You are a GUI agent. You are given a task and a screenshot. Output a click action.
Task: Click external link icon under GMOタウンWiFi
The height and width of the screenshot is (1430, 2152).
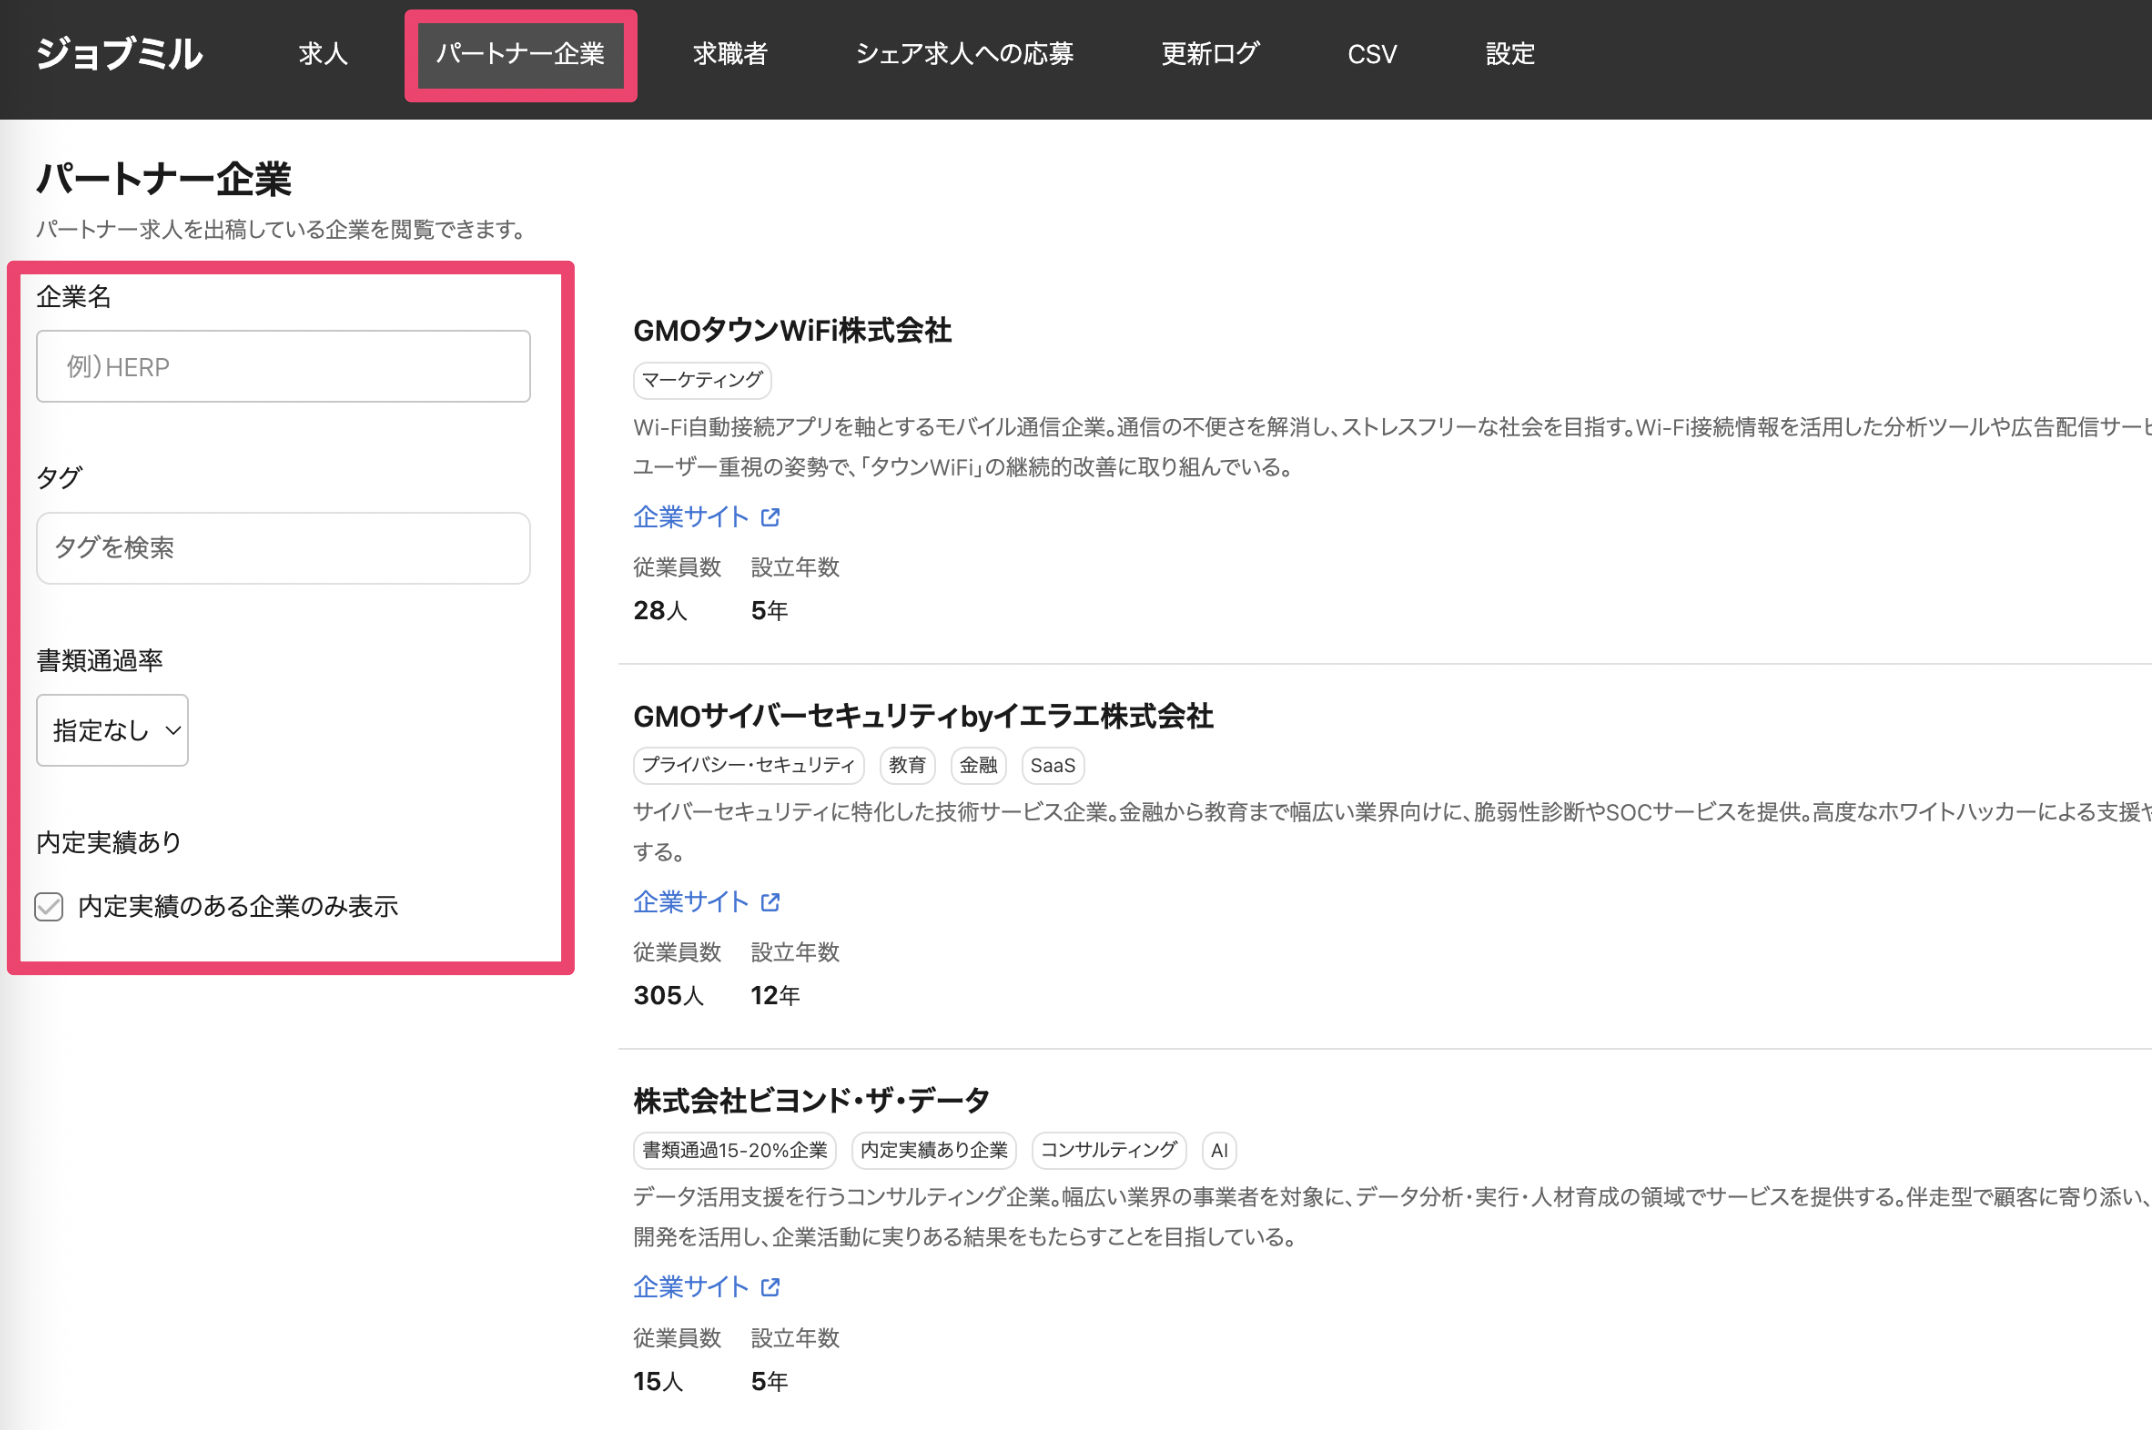pos(770,517)
